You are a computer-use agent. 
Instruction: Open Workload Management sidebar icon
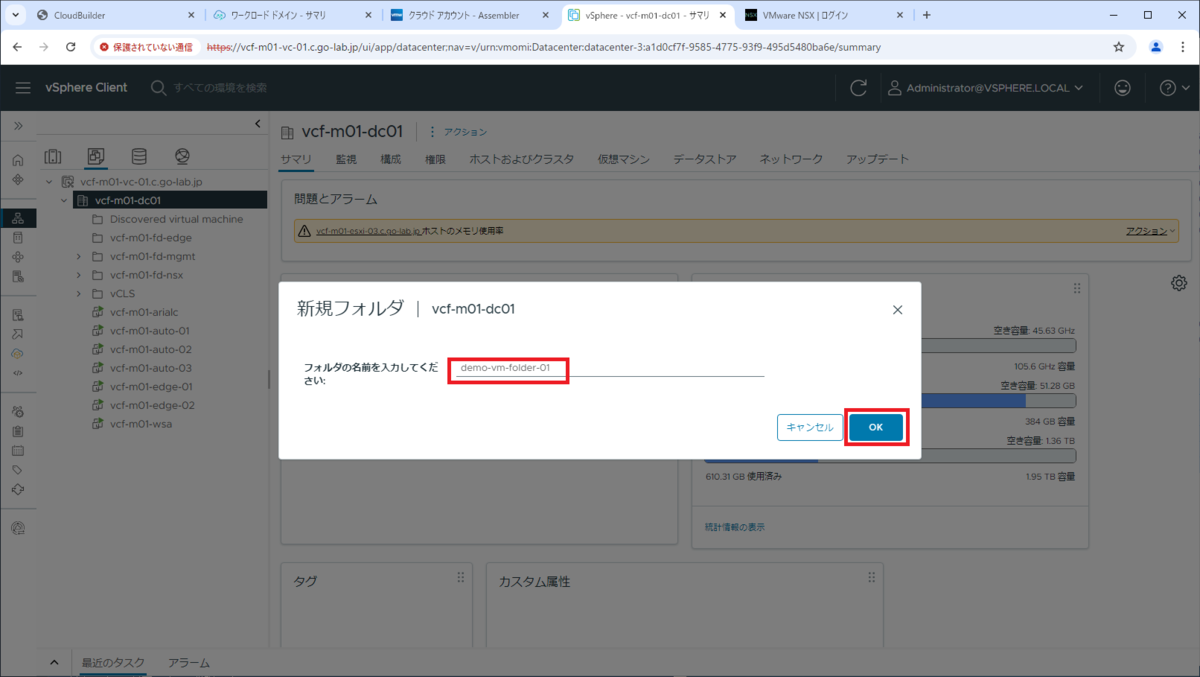click(18, 257)
